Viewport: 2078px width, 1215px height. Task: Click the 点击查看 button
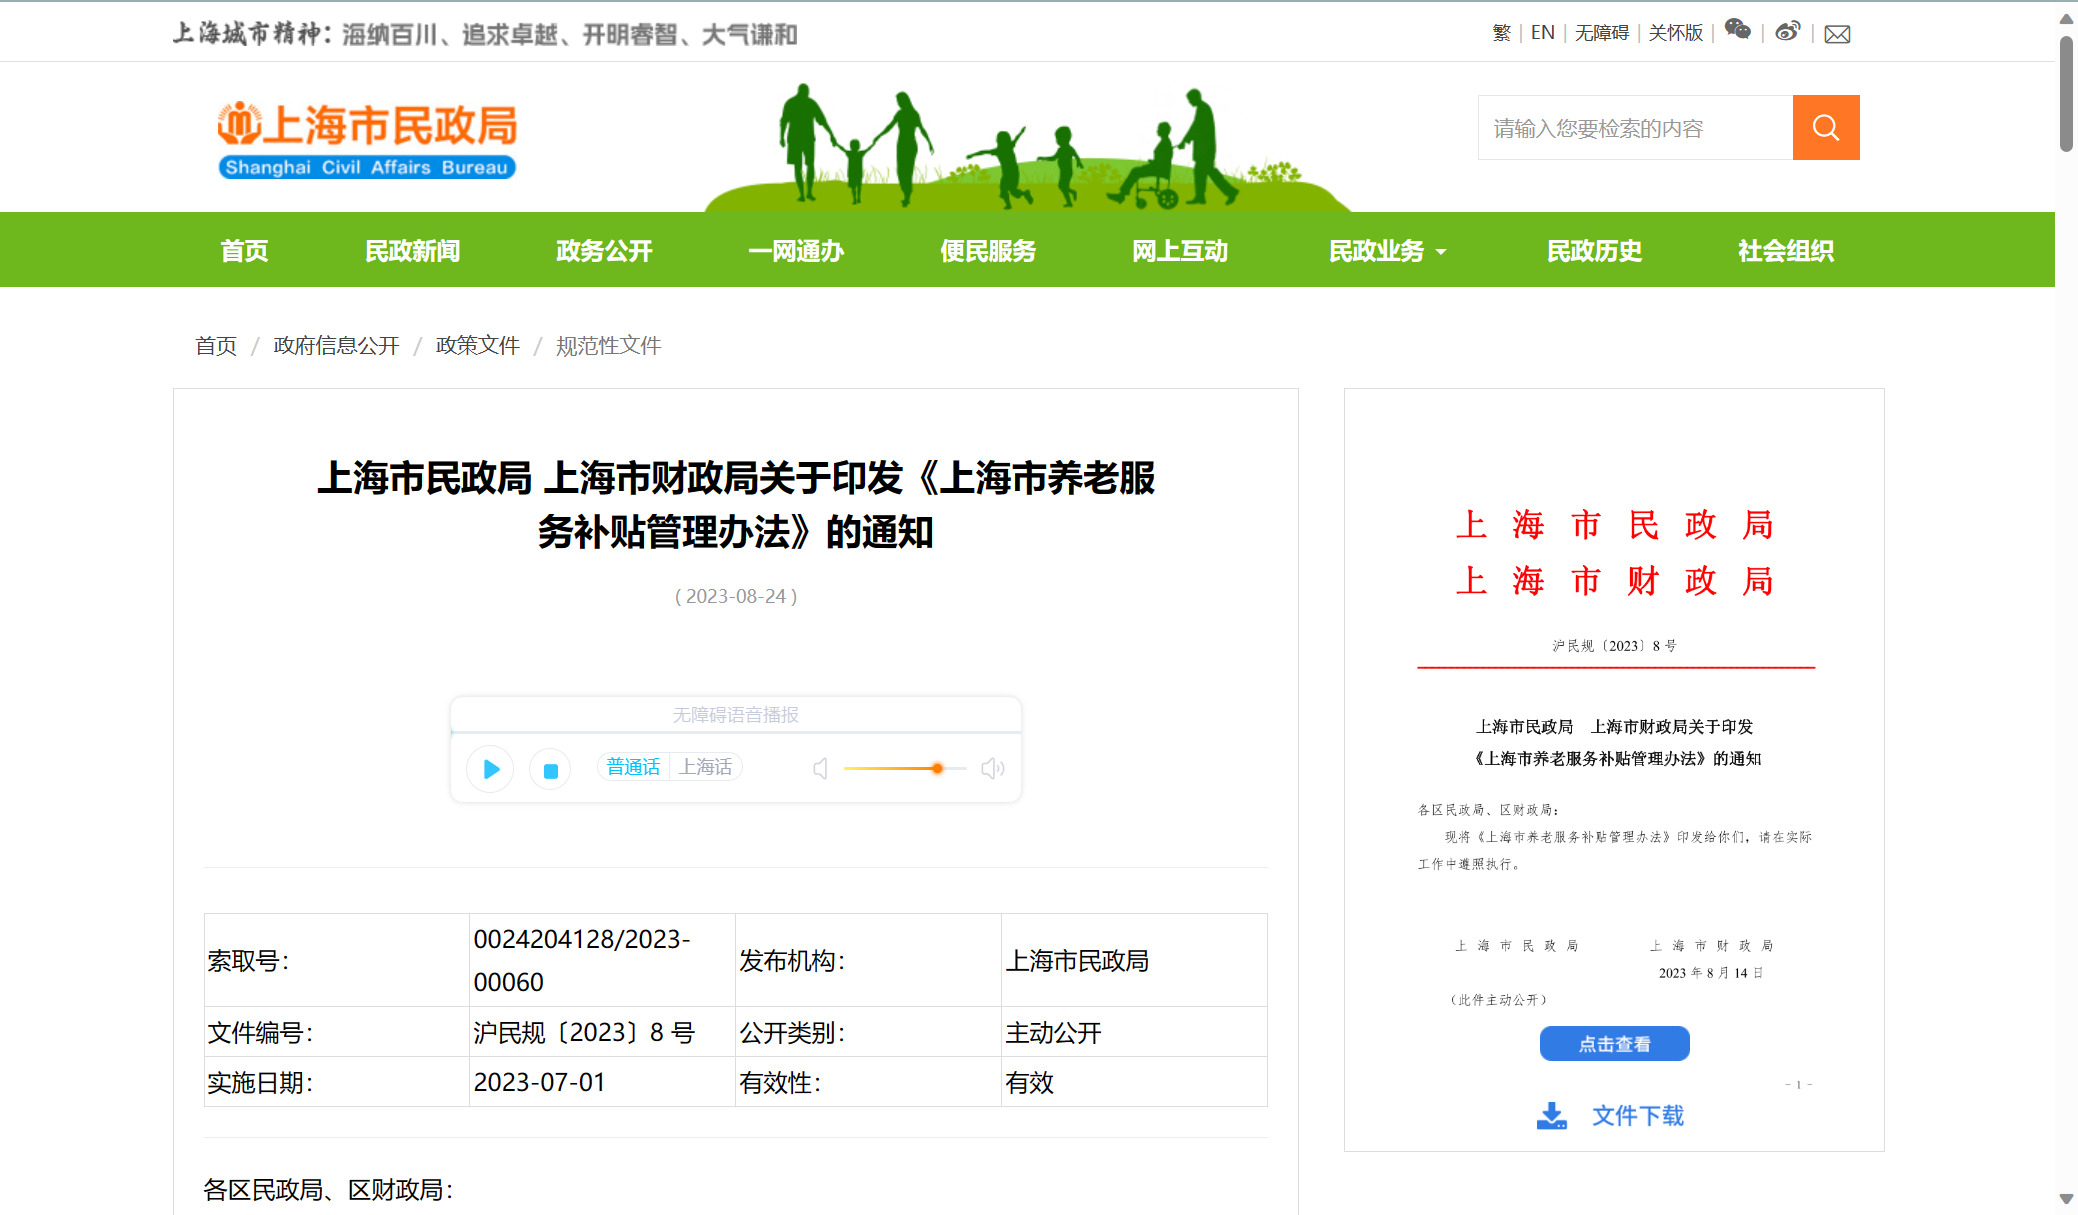1614,1044
